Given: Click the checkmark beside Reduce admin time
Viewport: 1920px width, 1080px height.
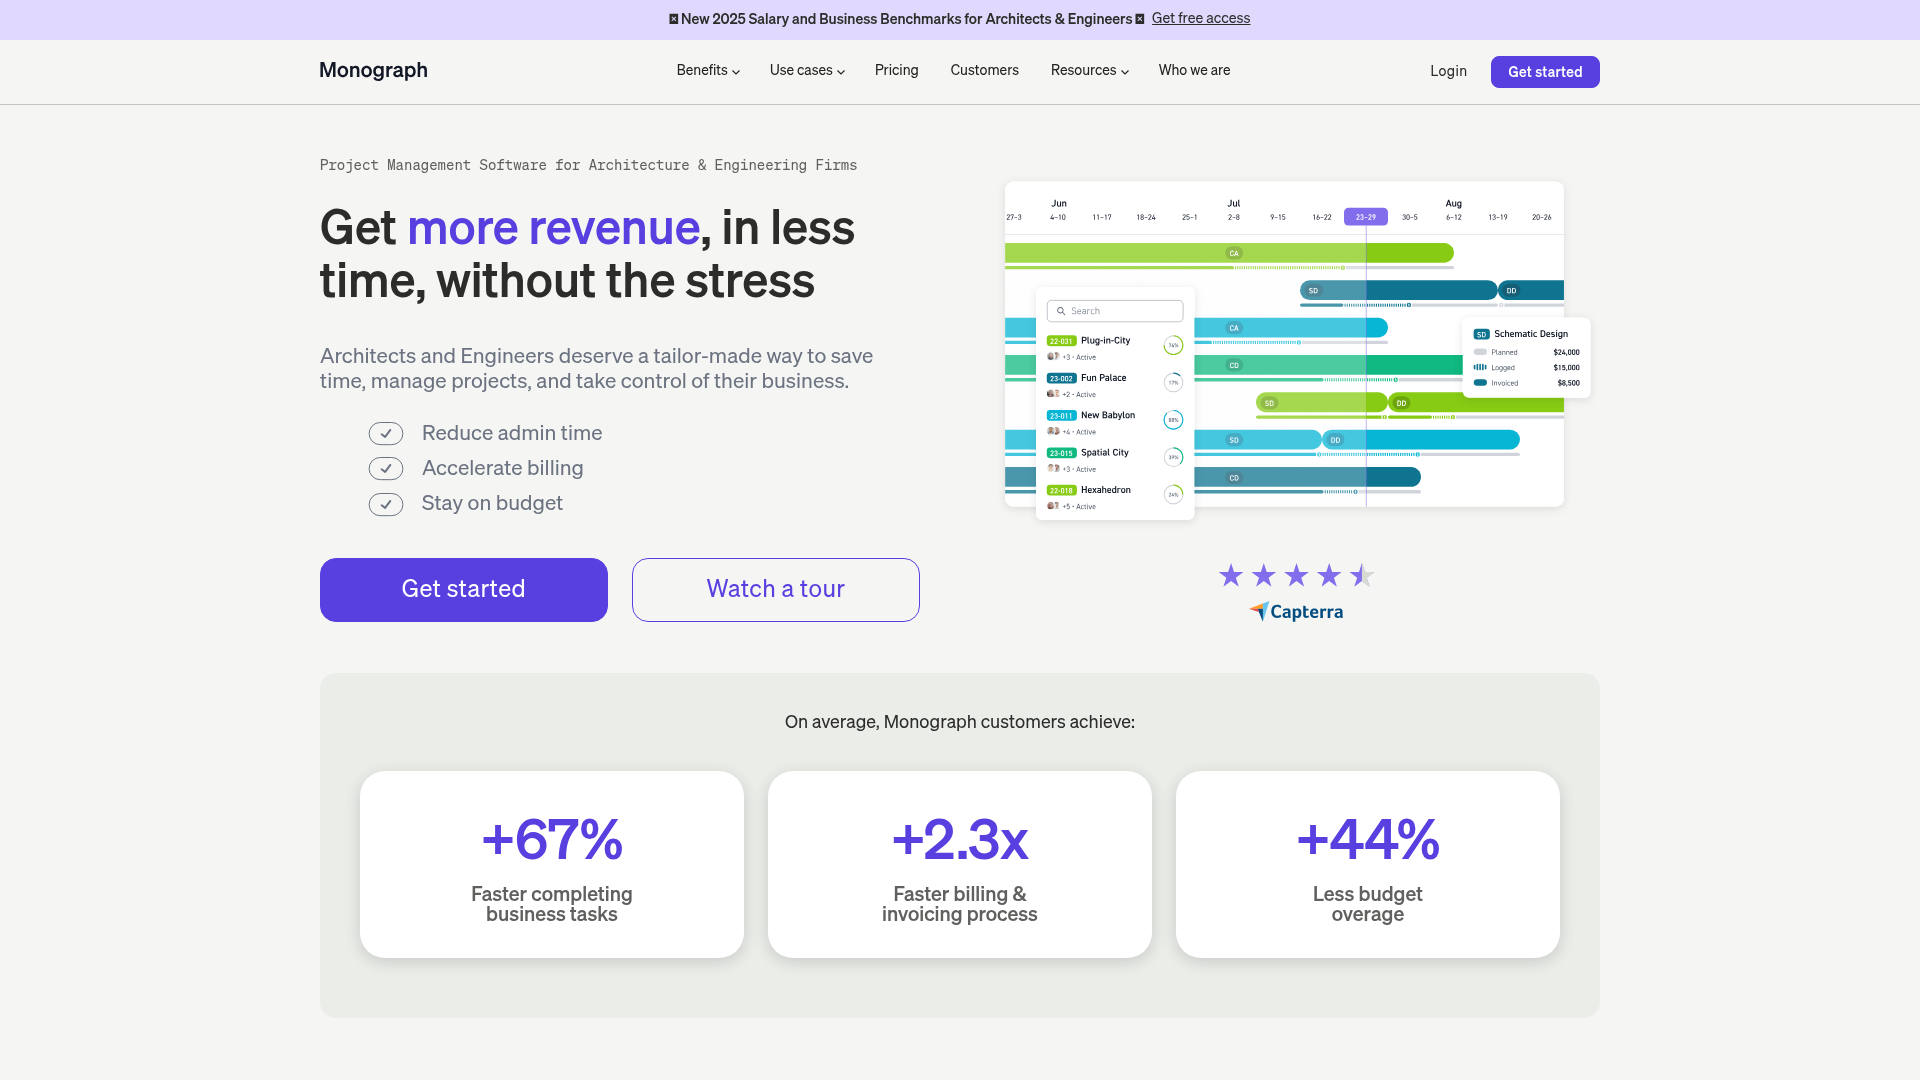Looking at the screenshot, I should pos(386,433).
